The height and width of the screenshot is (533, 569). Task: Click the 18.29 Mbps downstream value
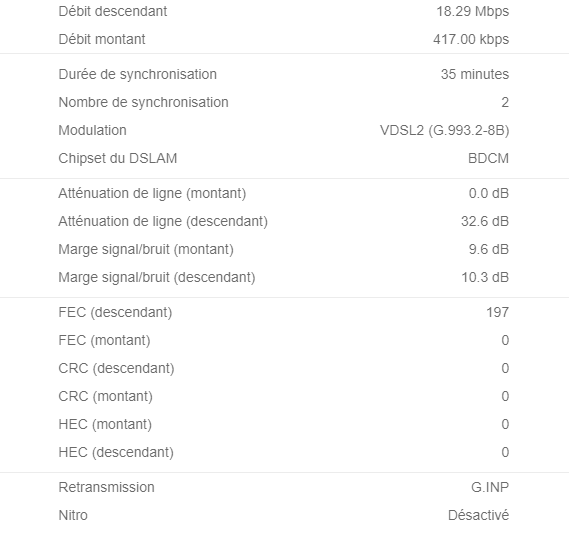[472, 11]
